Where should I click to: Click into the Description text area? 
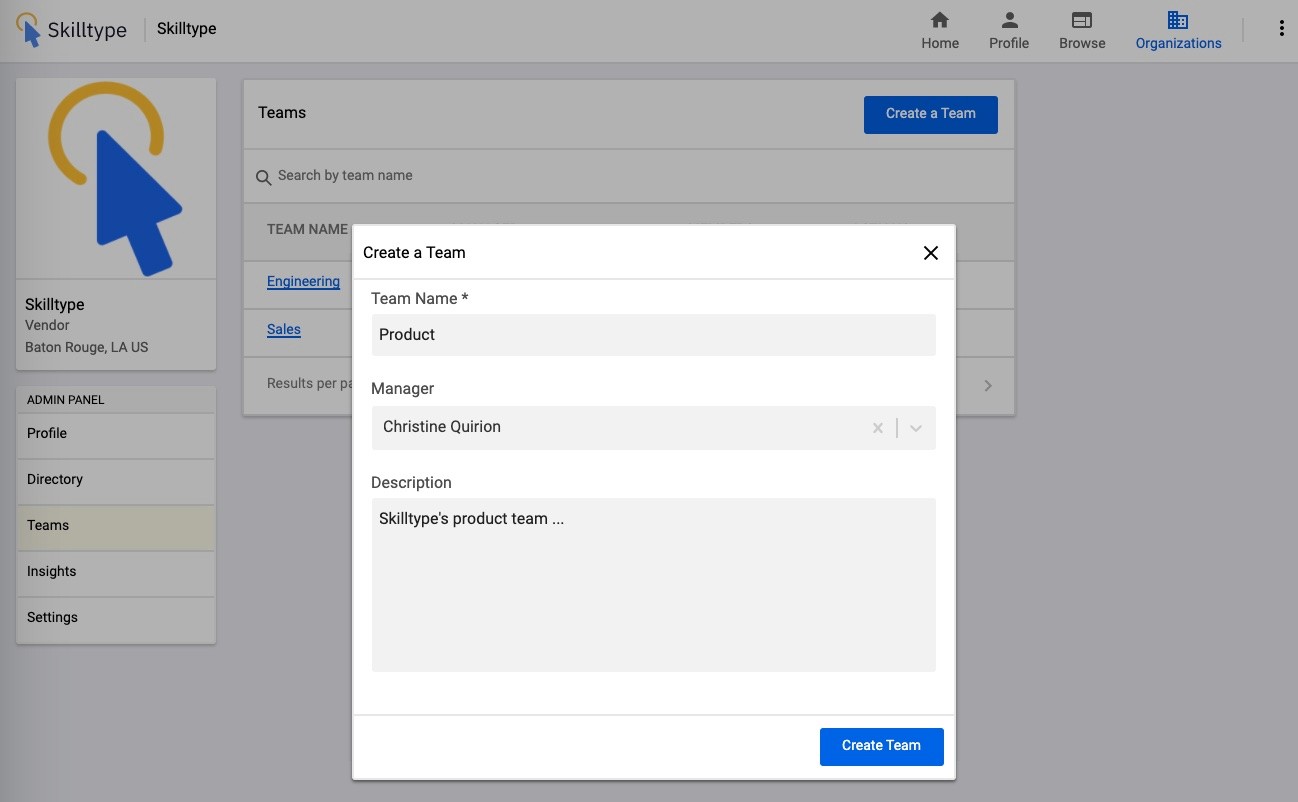pos(653,585)
